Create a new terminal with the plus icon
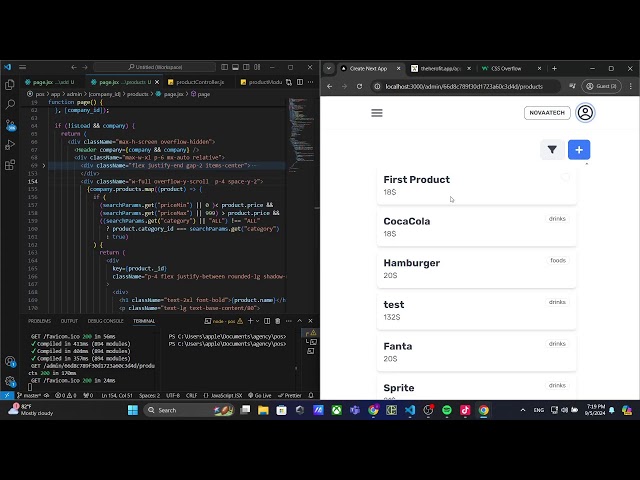This screenshot has height=480, width=640. 250,321
